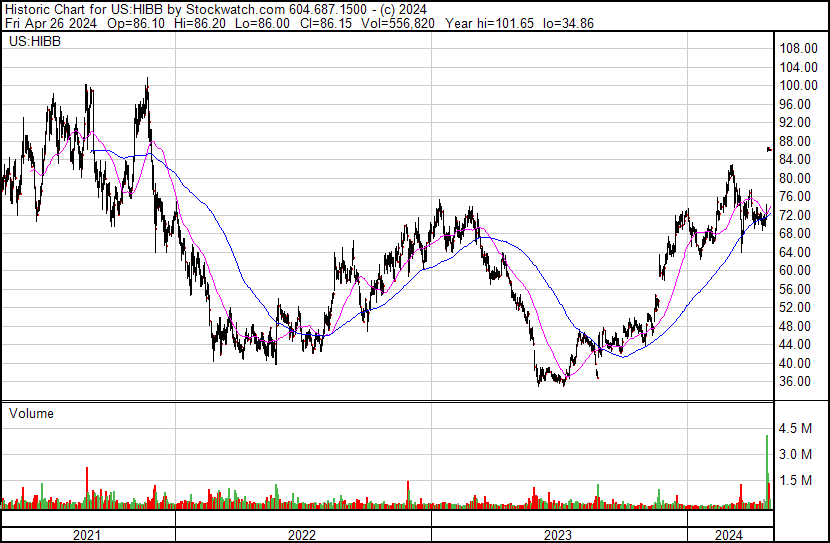
Task: Click the 60.00 price axis label
Action: [x=795, y=270]
